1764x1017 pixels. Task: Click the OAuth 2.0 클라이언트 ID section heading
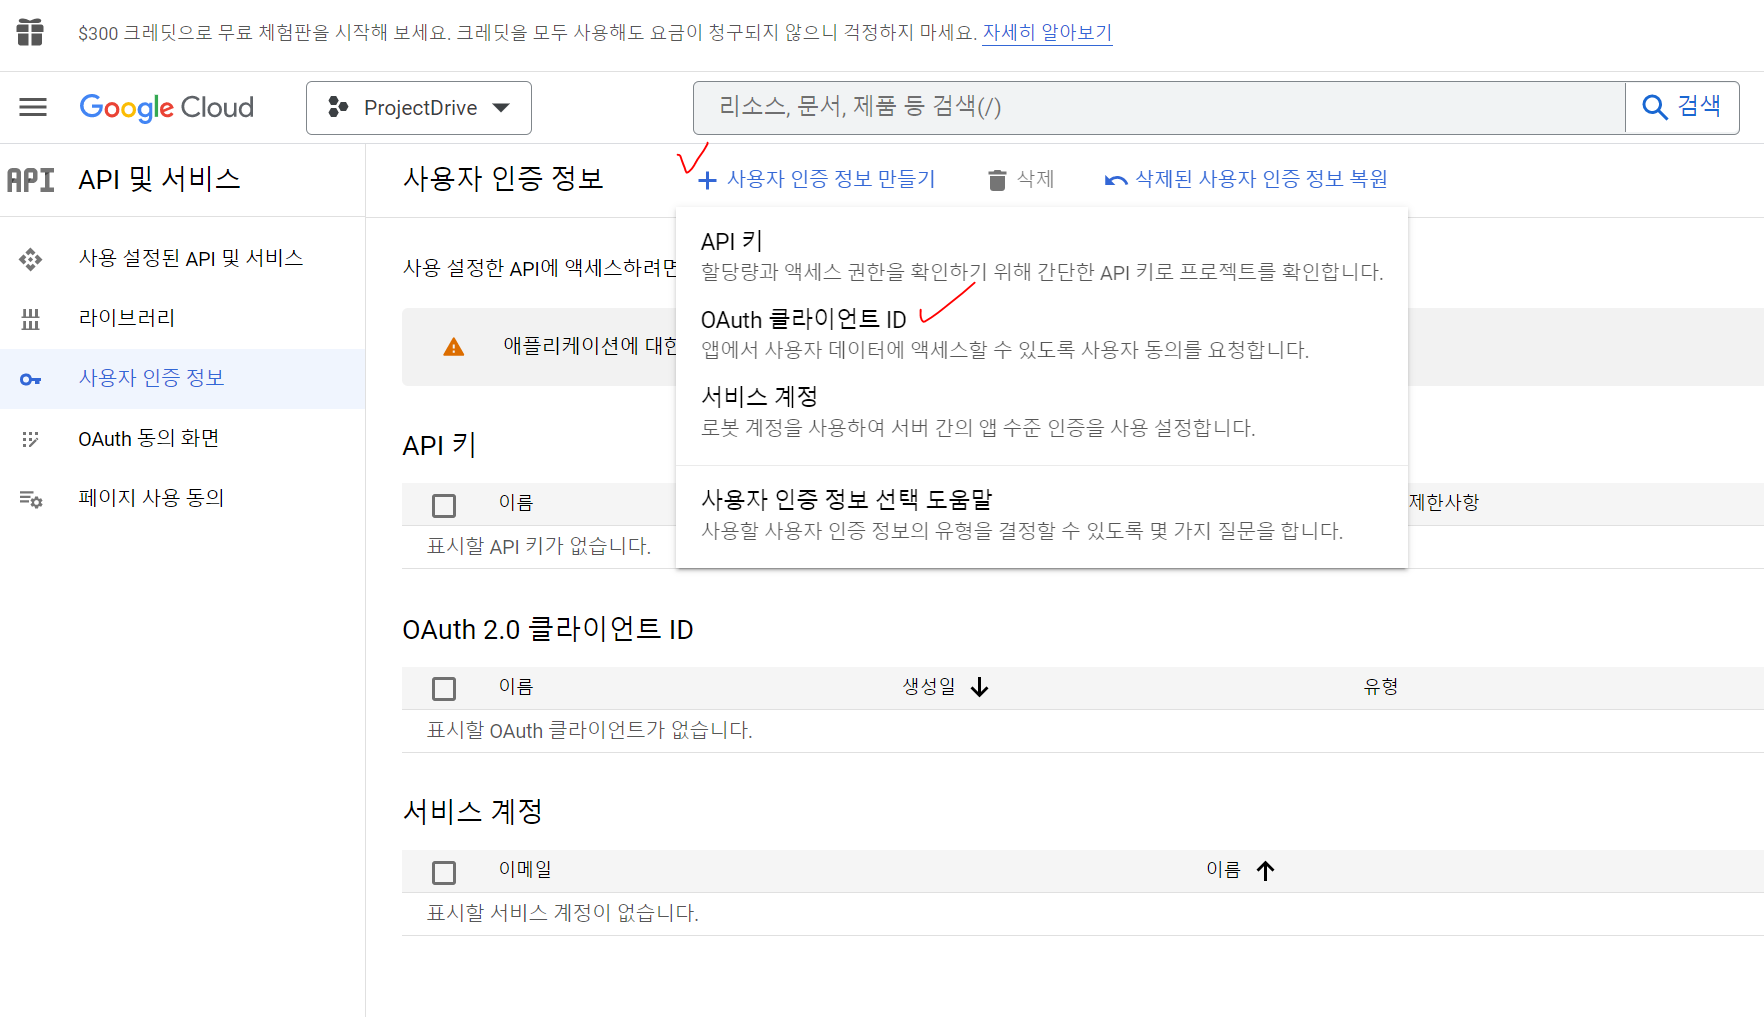point(548,630)
